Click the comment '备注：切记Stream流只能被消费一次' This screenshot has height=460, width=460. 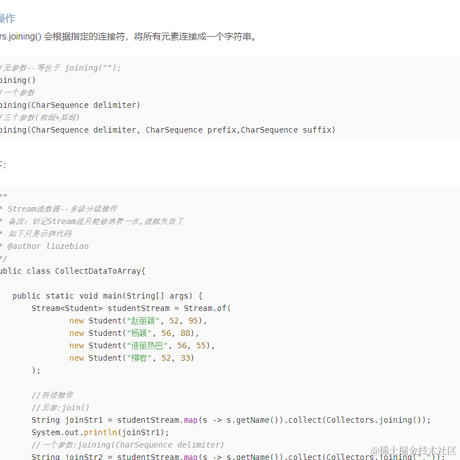click(x=95, y=221)
